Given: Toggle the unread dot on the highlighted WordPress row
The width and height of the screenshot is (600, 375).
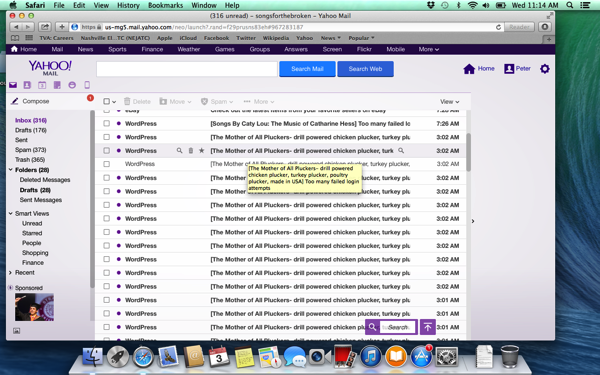Looking at the screenshot, I should (x=119, y=151).
